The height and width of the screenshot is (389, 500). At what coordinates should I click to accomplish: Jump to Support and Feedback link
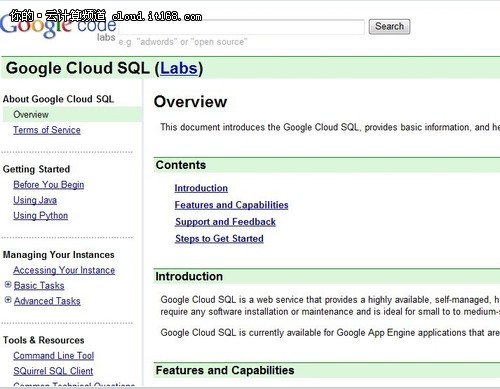[225, 222]
